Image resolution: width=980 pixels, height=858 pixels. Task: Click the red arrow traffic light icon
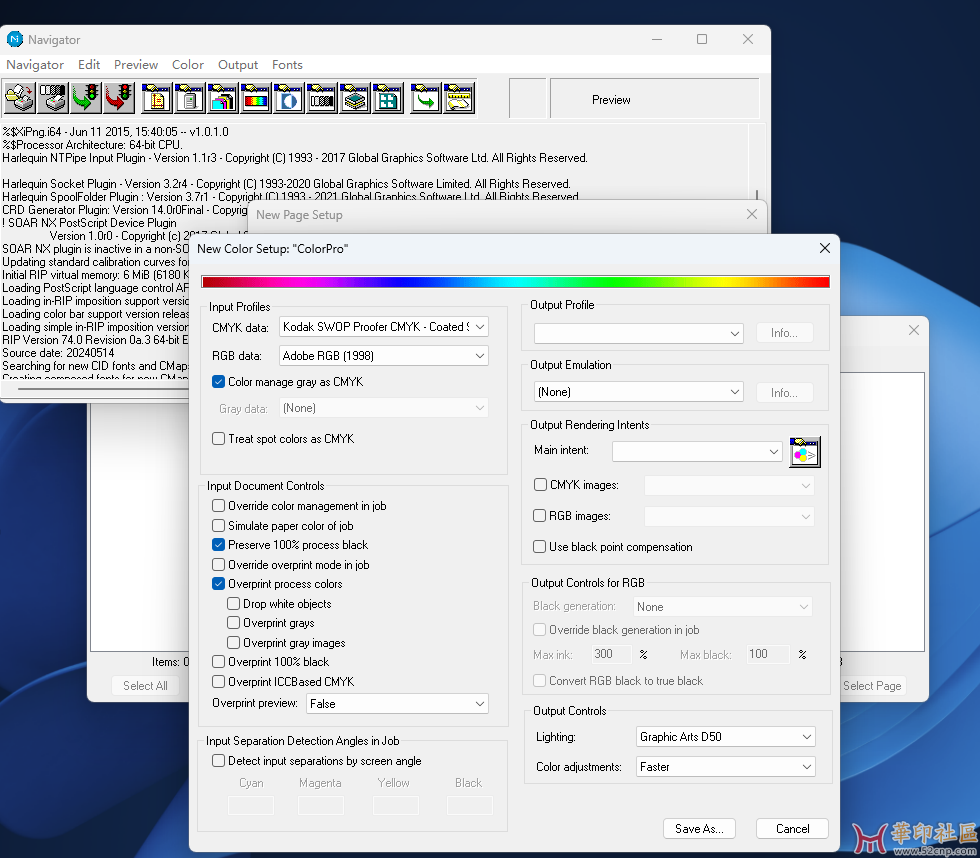tap(119, 97)
